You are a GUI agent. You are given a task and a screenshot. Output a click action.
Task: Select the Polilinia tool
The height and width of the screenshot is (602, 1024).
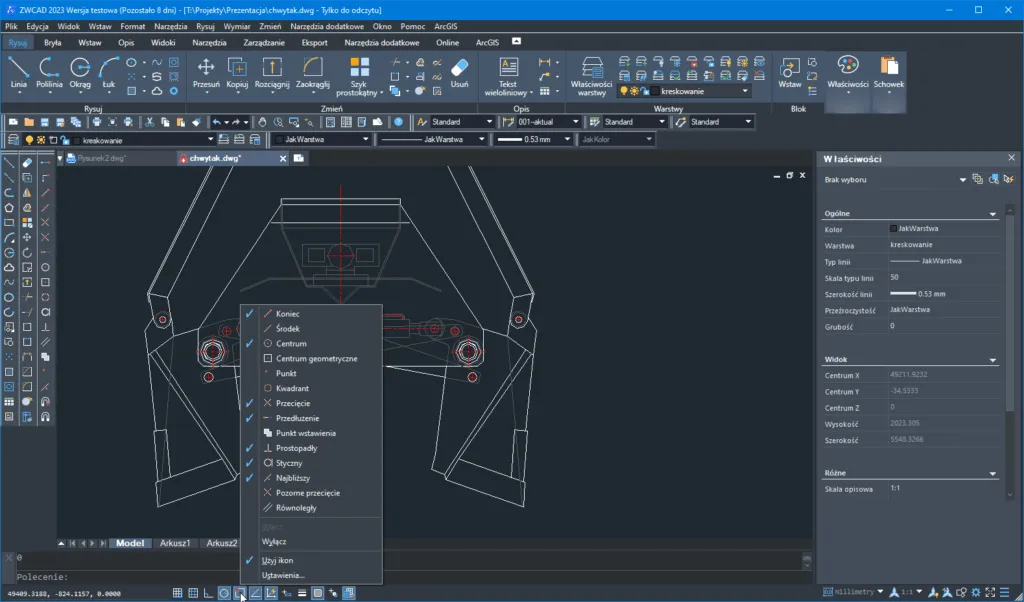(49, 72)
